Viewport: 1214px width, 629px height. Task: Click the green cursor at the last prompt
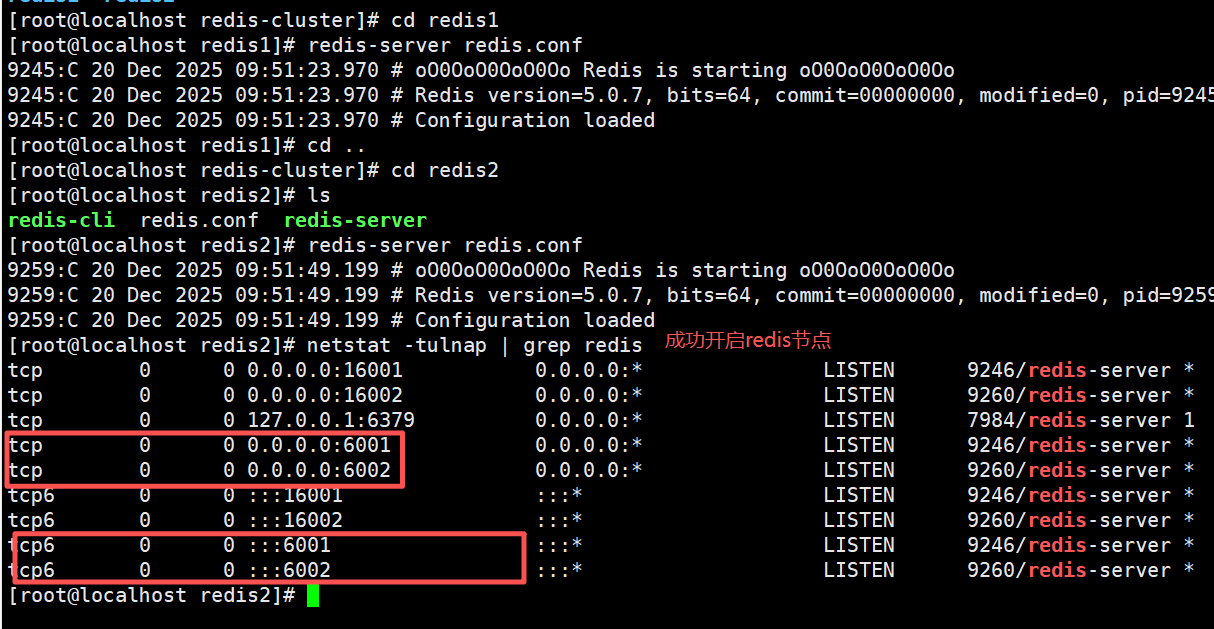tap(313, 596)
